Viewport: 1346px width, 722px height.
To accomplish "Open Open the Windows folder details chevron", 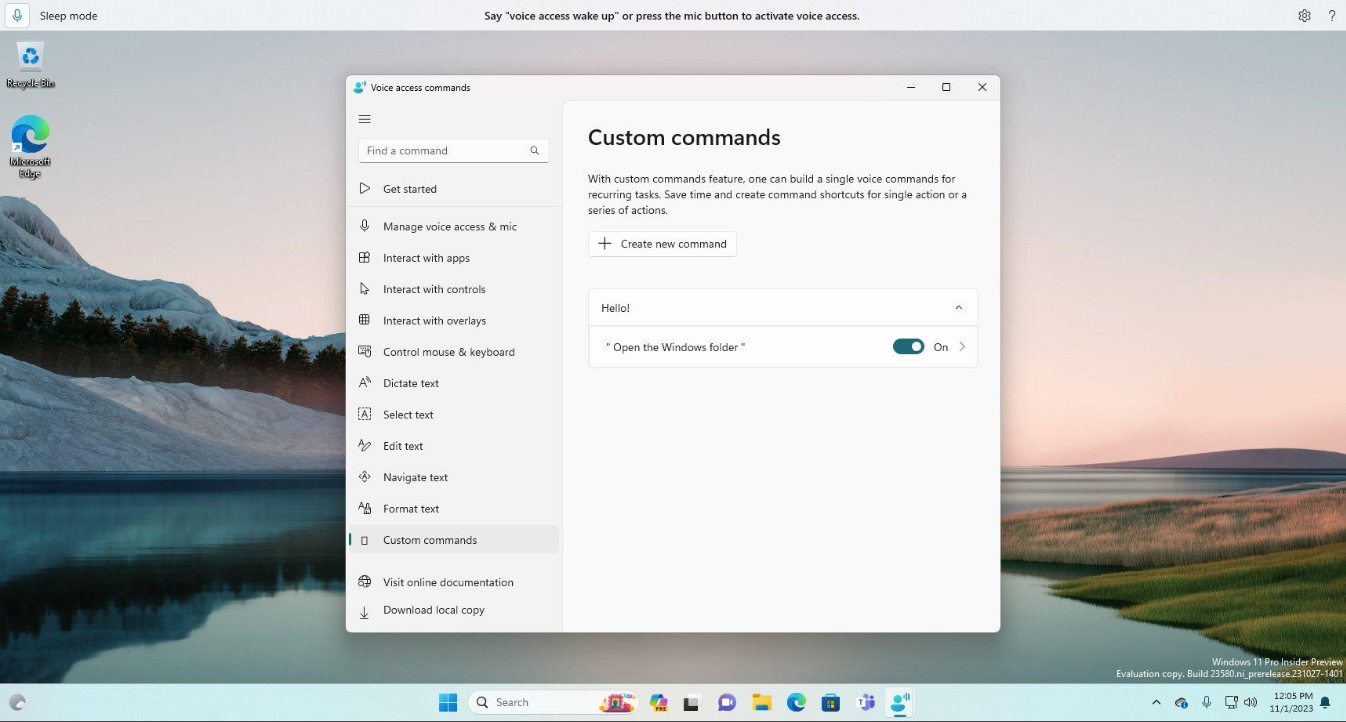I will pyautogui.click(x=962, y=347).
